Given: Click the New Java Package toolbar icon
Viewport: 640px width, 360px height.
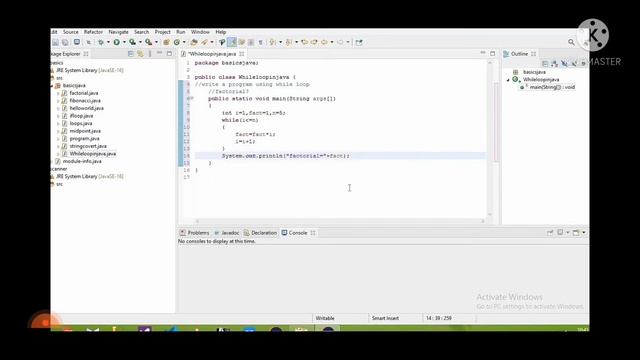Looking at the screenshot, I should pyautogui.click(x=166, y=42).
